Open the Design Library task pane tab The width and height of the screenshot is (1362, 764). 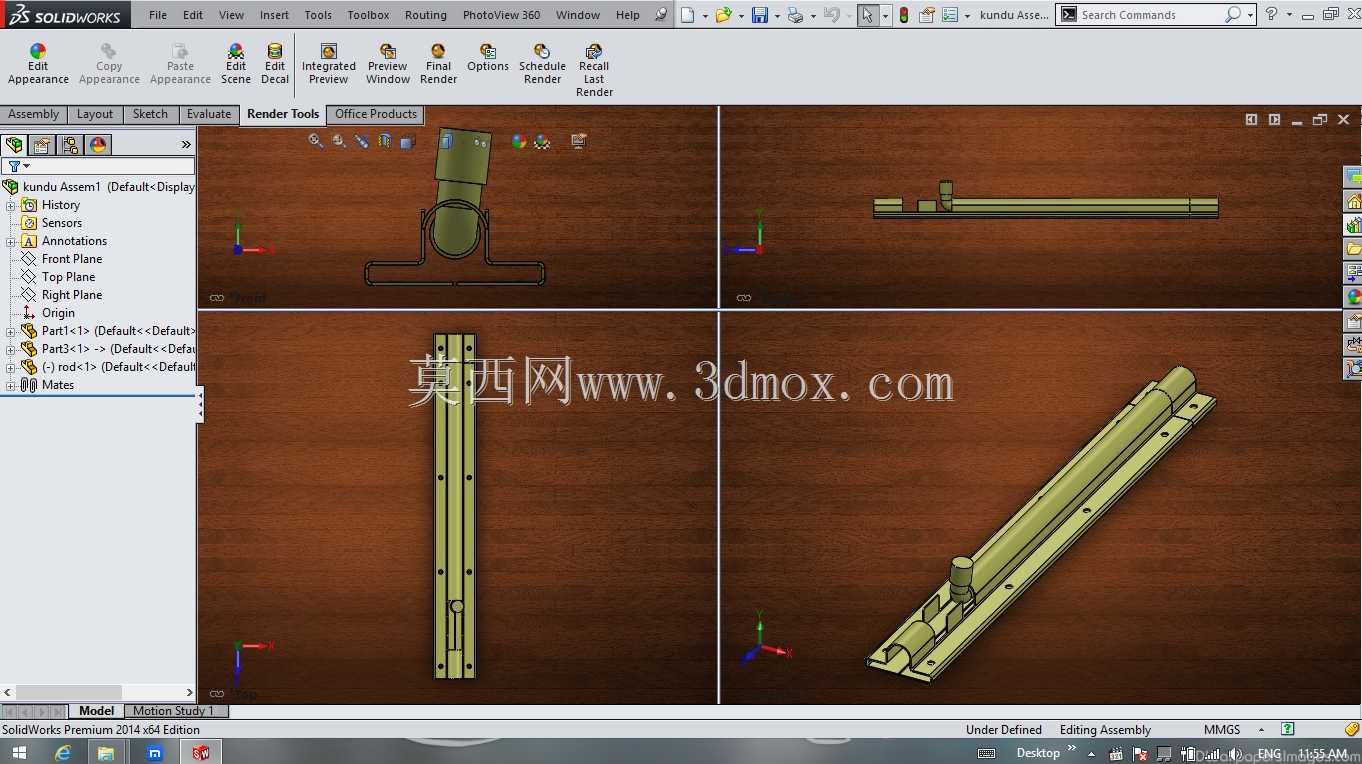pyautogui.click(x=1354, y=224)
